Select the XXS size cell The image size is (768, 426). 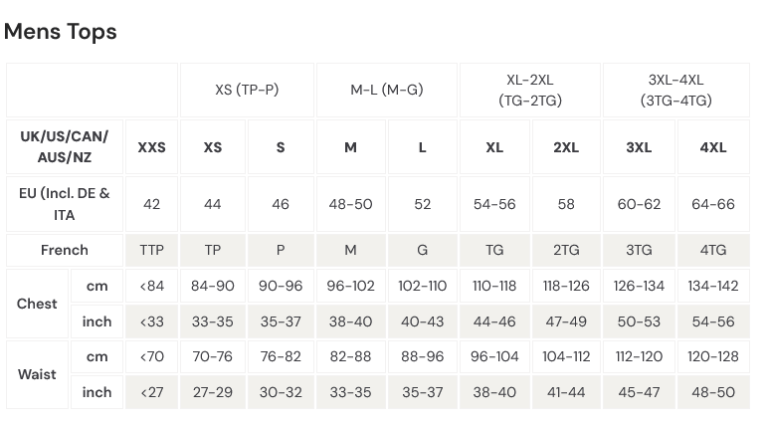pos(152,147)
